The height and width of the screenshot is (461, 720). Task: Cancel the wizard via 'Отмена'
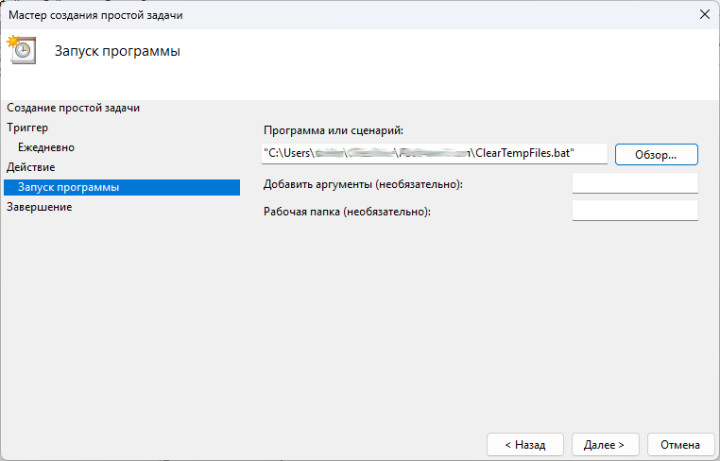pyautogui.click(x=680, y=443)
